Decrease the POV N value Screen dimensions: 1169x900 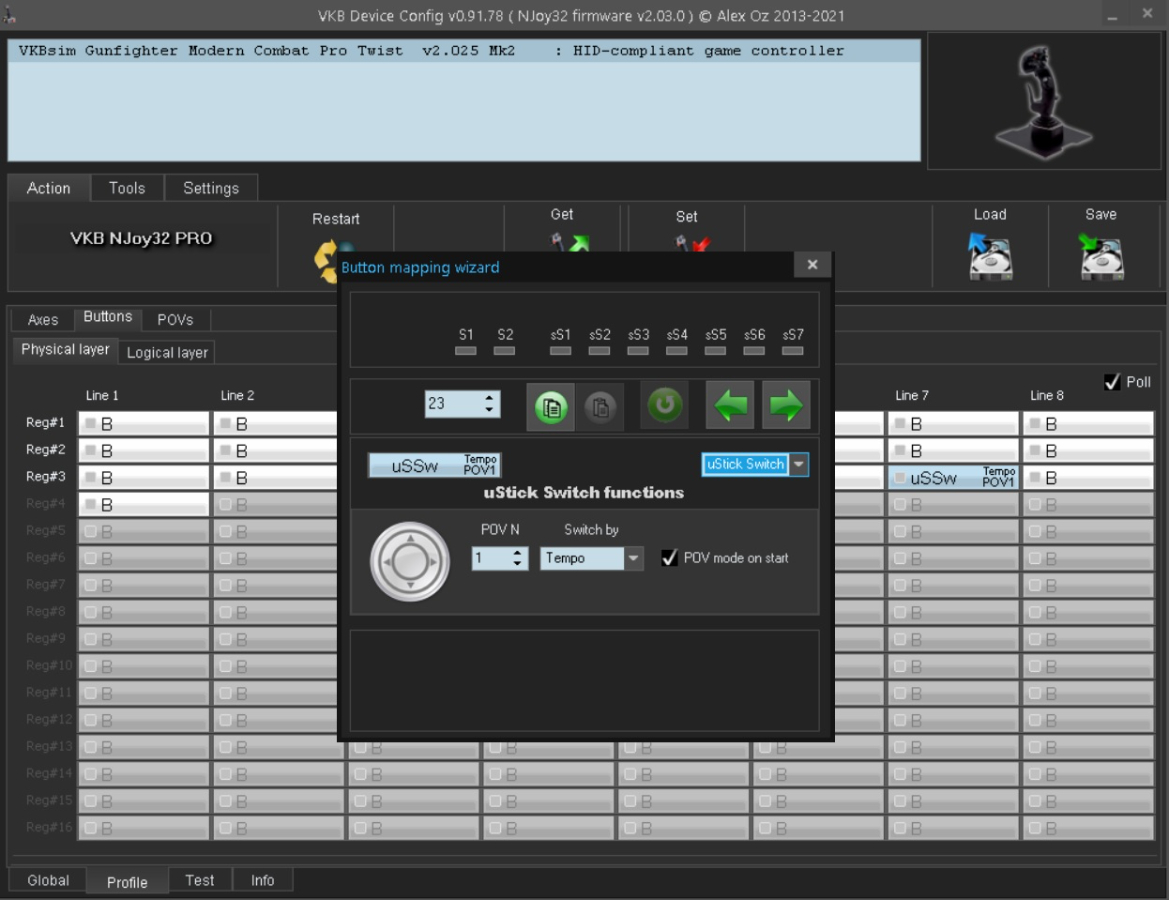(x=517, y=564)
